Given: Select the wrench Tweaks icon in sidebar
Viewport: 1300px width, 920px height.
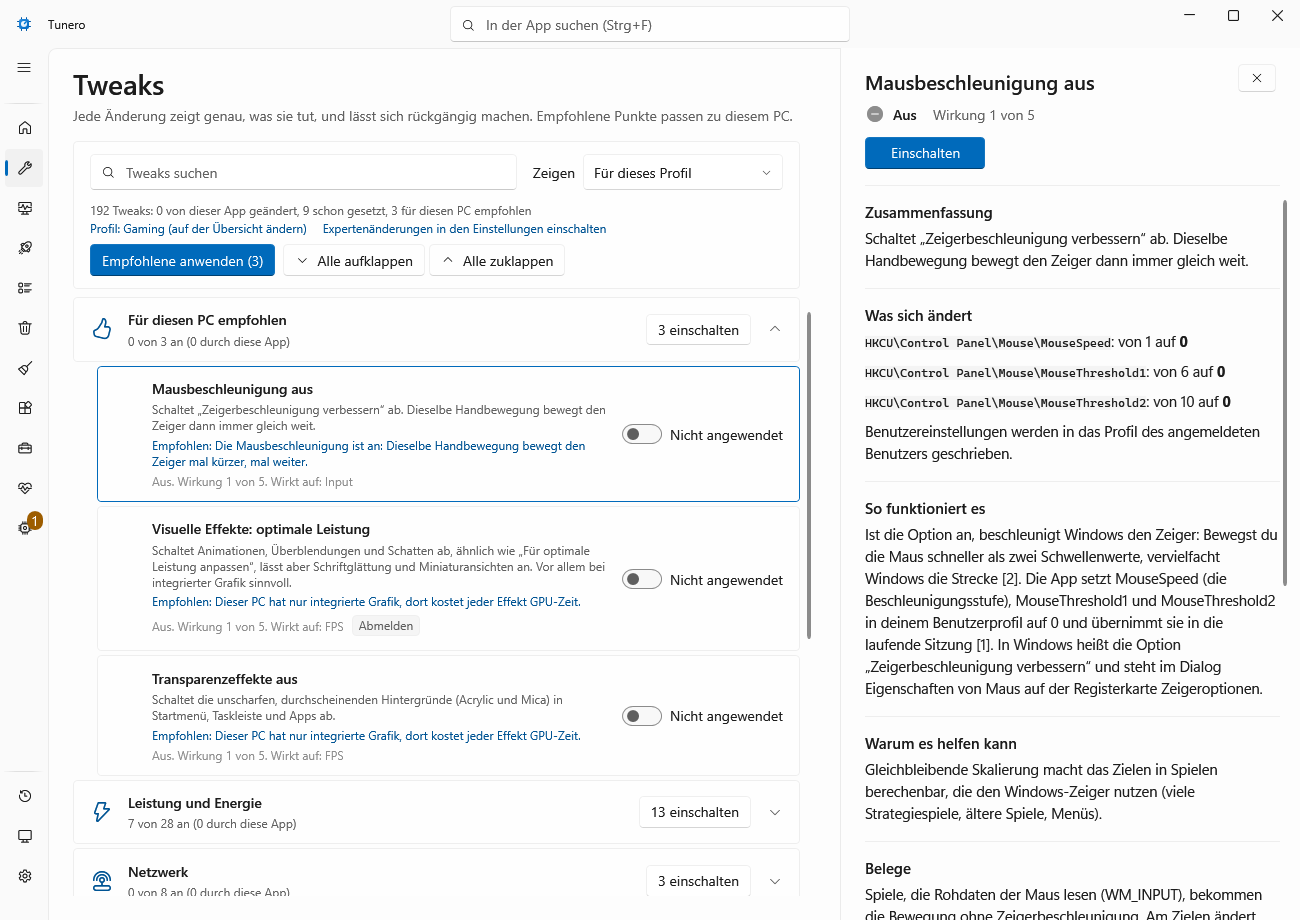Looking at the screenshot, I should (x=25, y=167).
